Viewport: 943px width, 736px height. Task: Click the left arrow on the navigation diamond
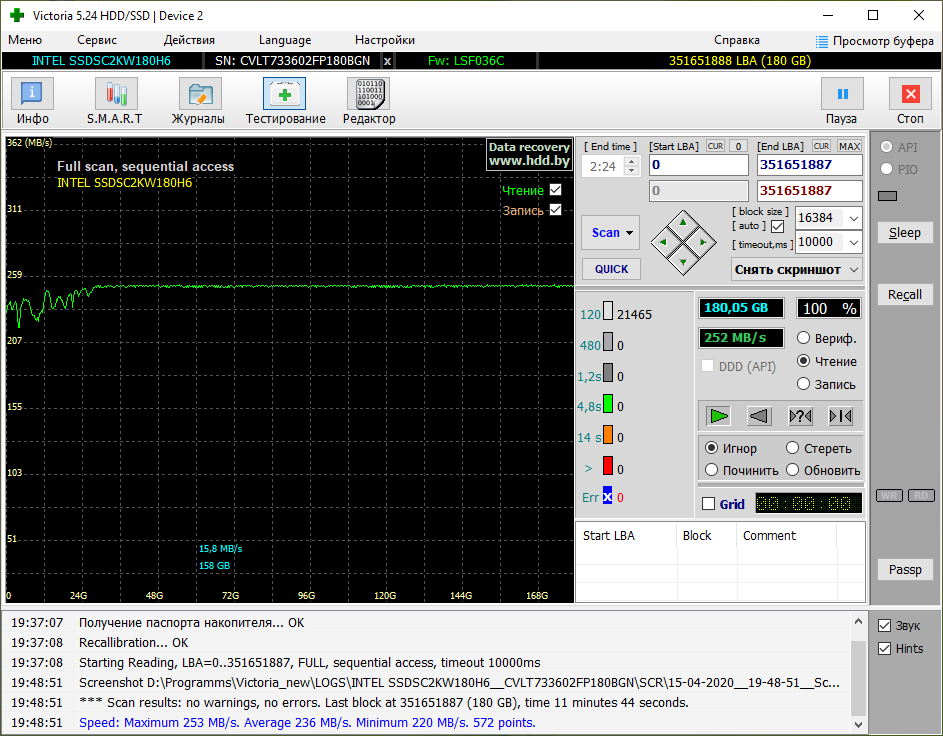point(663,242)
